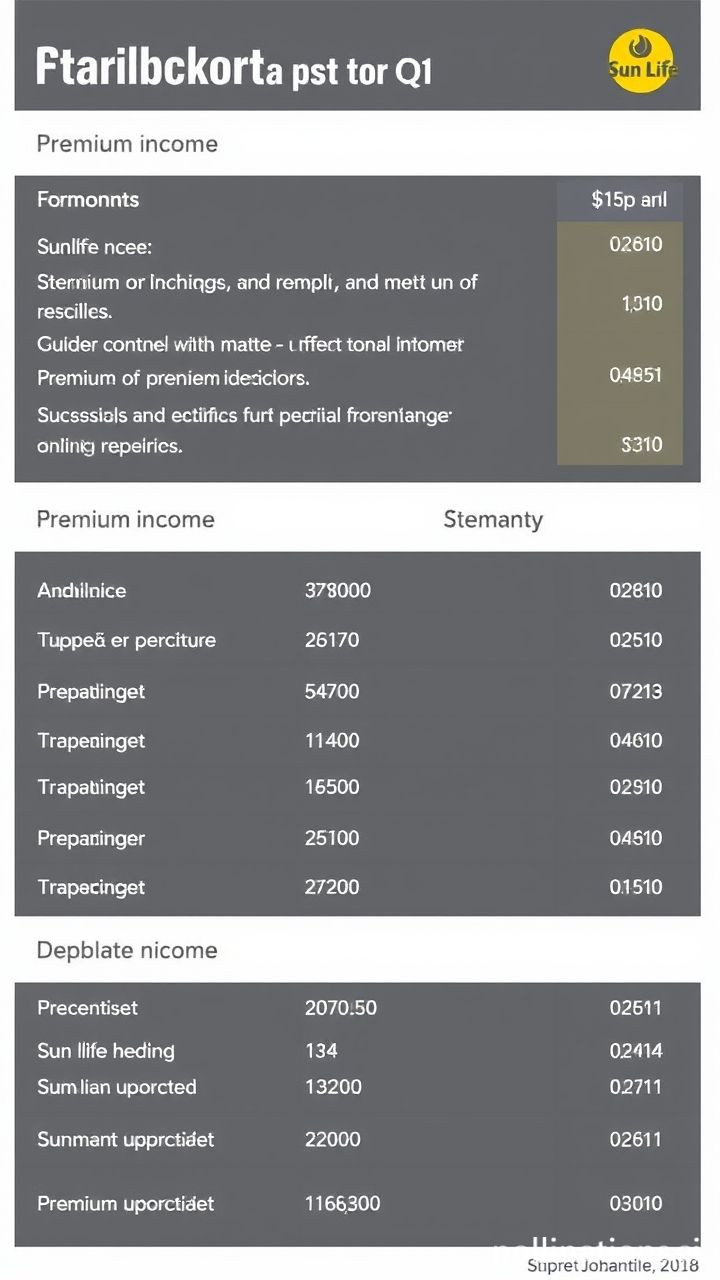
Task: Select the Tuppeä er perciture row
Action: [126, 640]
